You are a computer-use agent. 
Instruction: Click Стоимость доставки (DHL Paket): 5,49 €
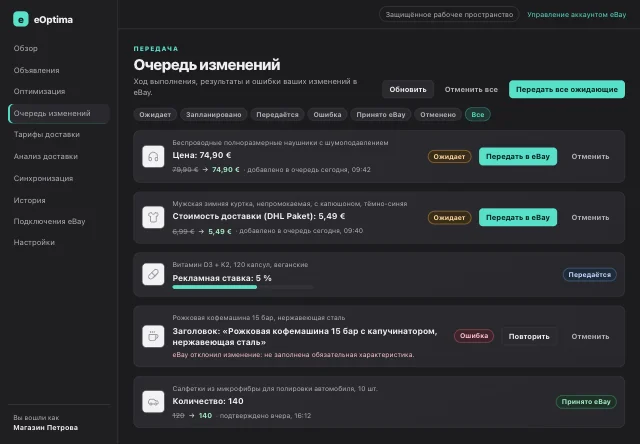259,216
